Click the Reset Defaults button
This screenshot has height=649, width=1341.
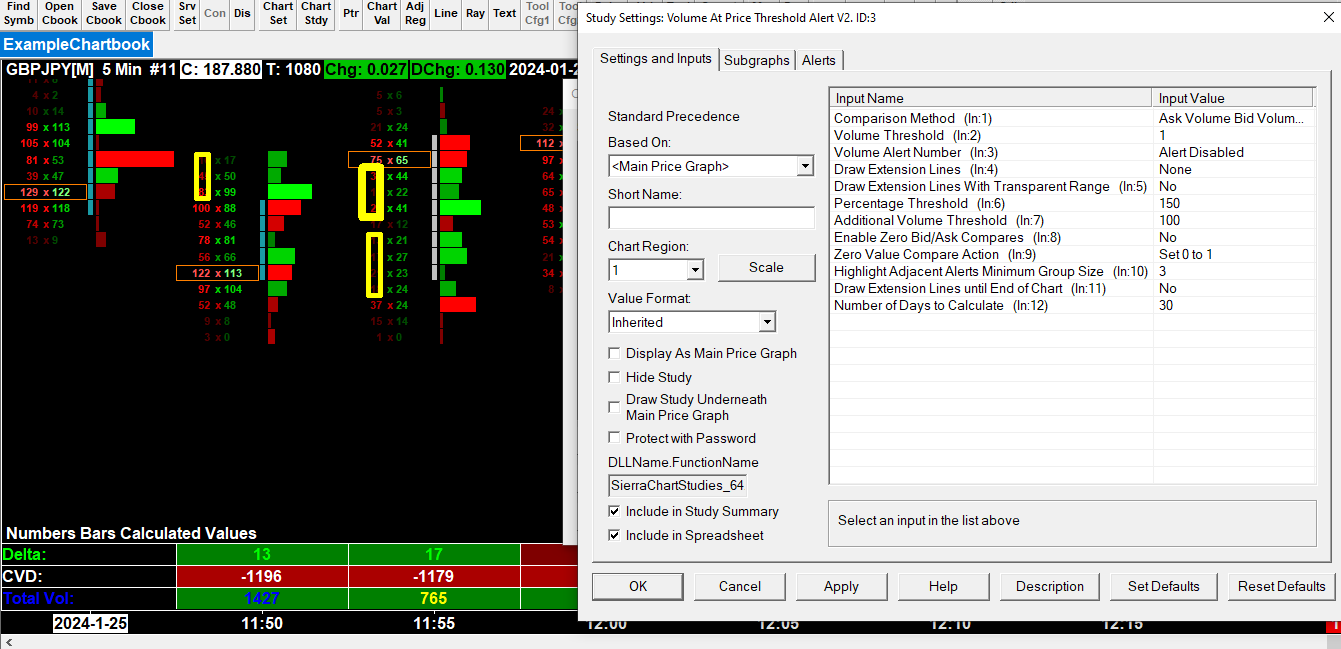[1282, 586]
